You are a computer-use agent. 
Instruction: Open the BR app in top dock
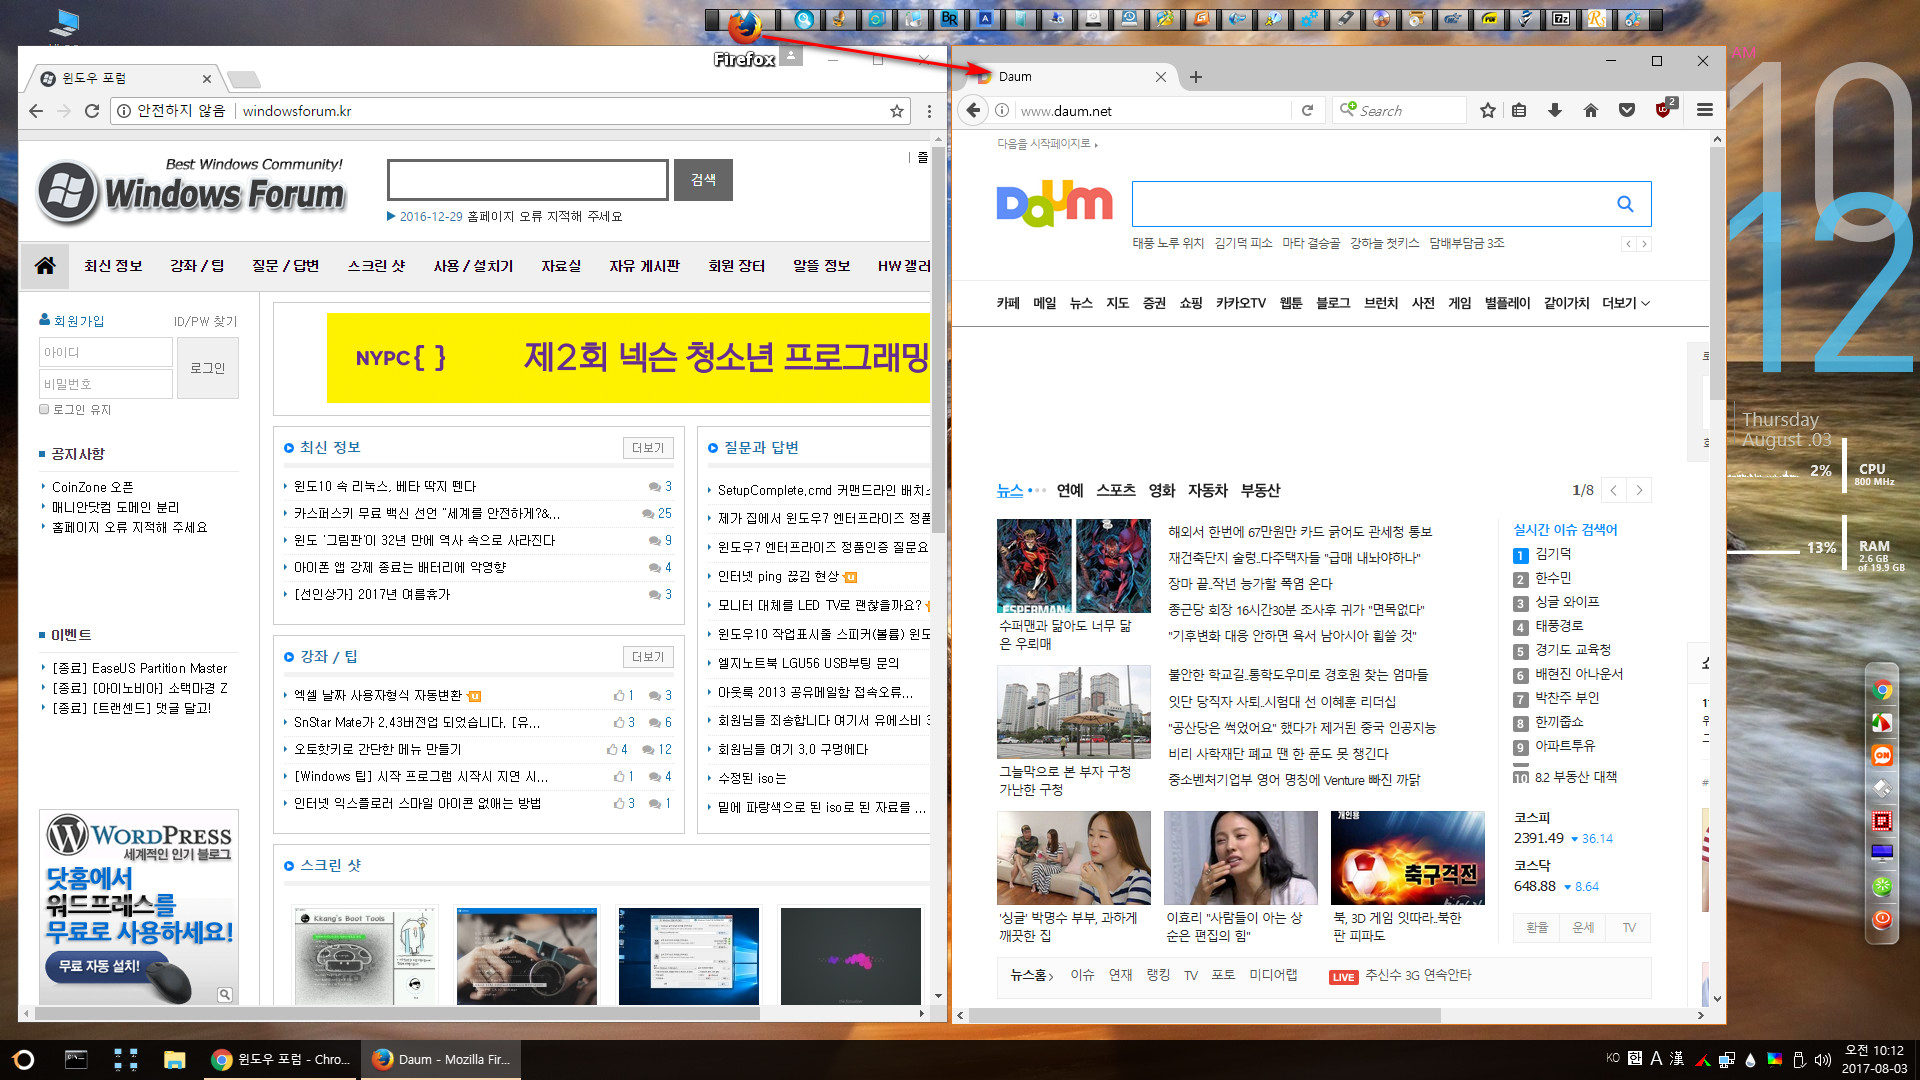pos(948,18)
